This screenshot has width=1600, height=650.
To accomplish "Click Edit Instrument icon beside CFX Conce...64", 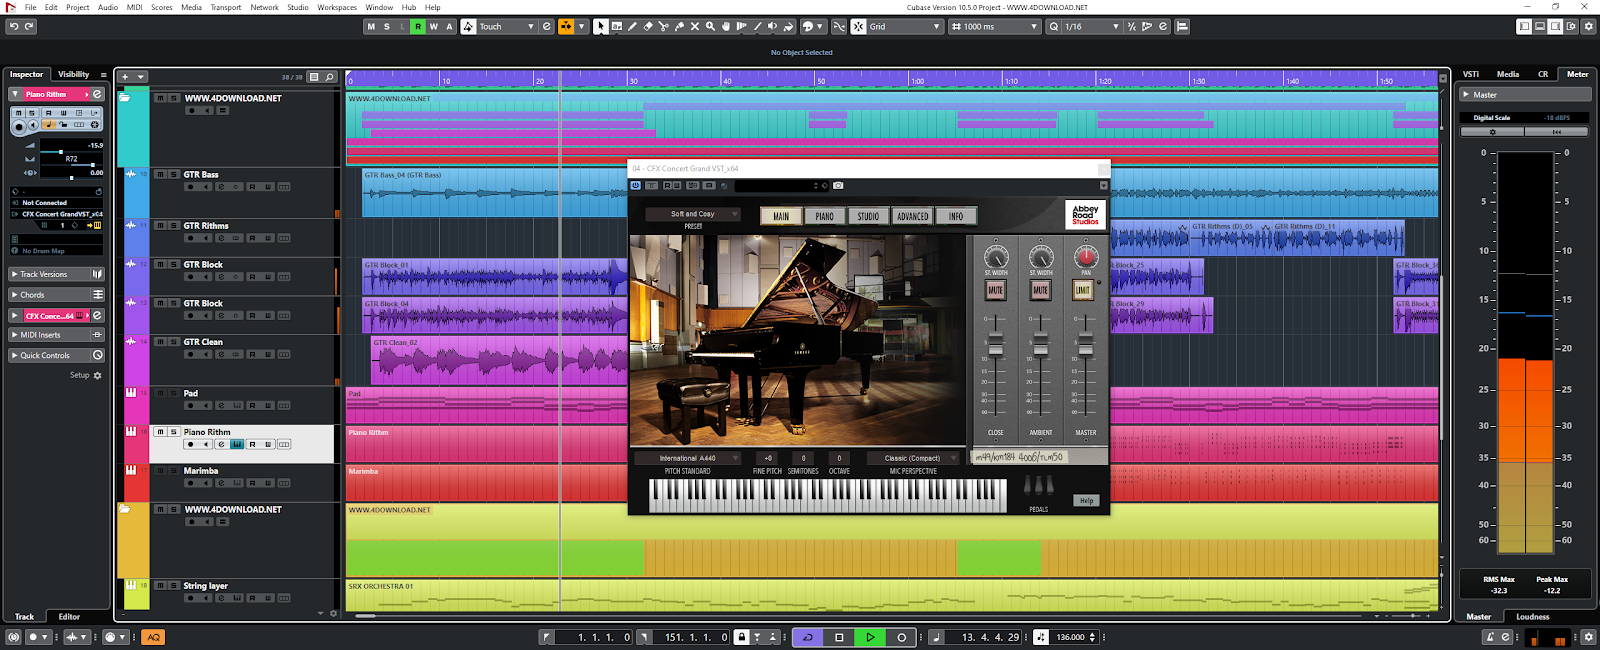I will point(97,315).
